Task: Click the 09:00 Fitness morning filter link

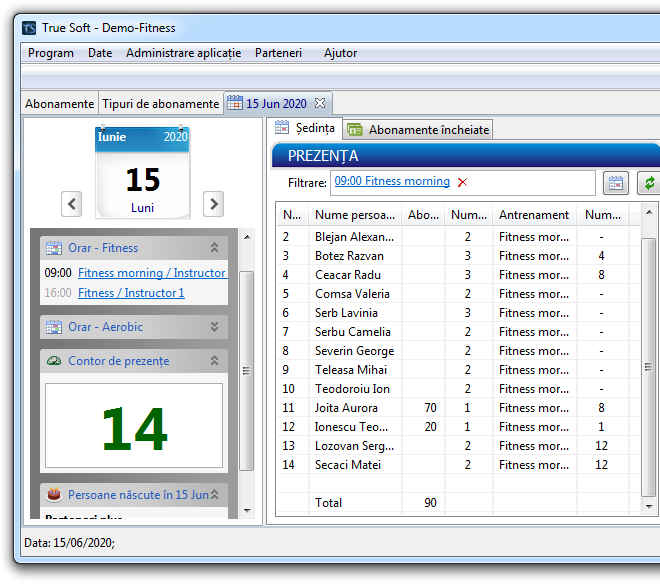Action: coord(392,182)
